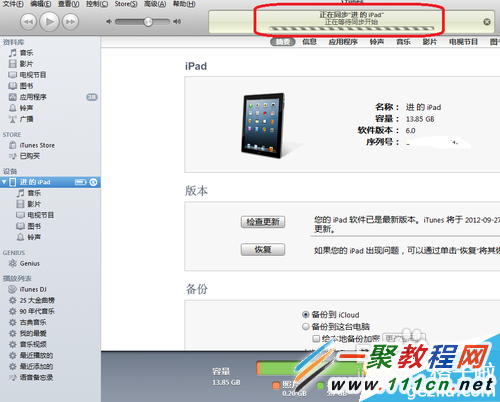The height and width of the screenshot is (402, 500).
Task: Open the 查看(V) menu
Action: (69, 4)
